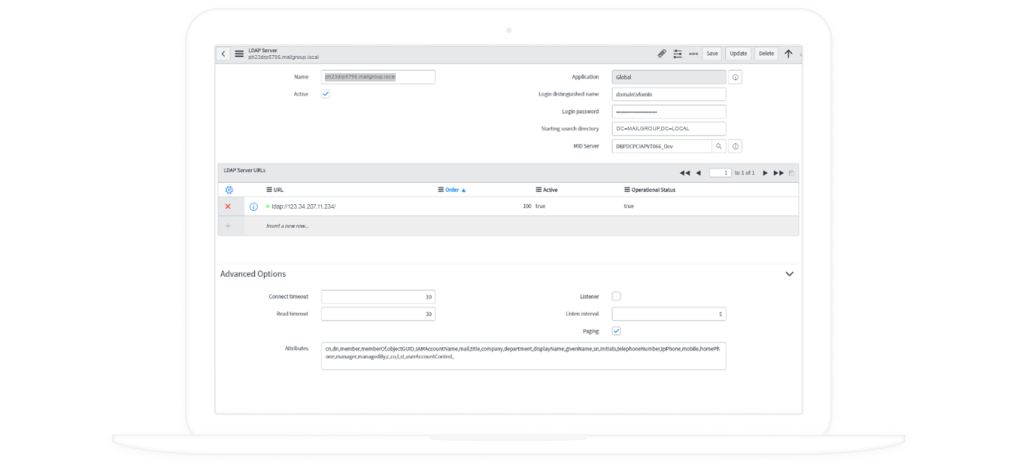
Task: Click the Listen interval field
Action: point(669,314)
